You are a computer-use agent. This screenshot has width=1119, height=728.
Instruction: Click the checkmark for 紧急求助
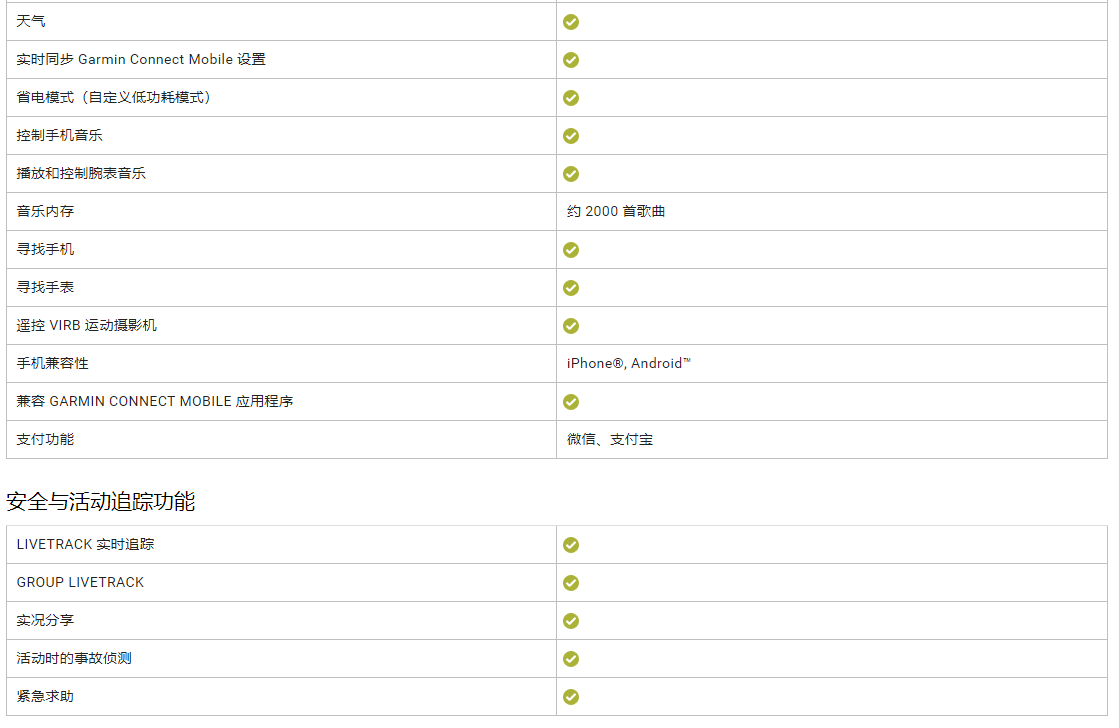pos(571,697)
